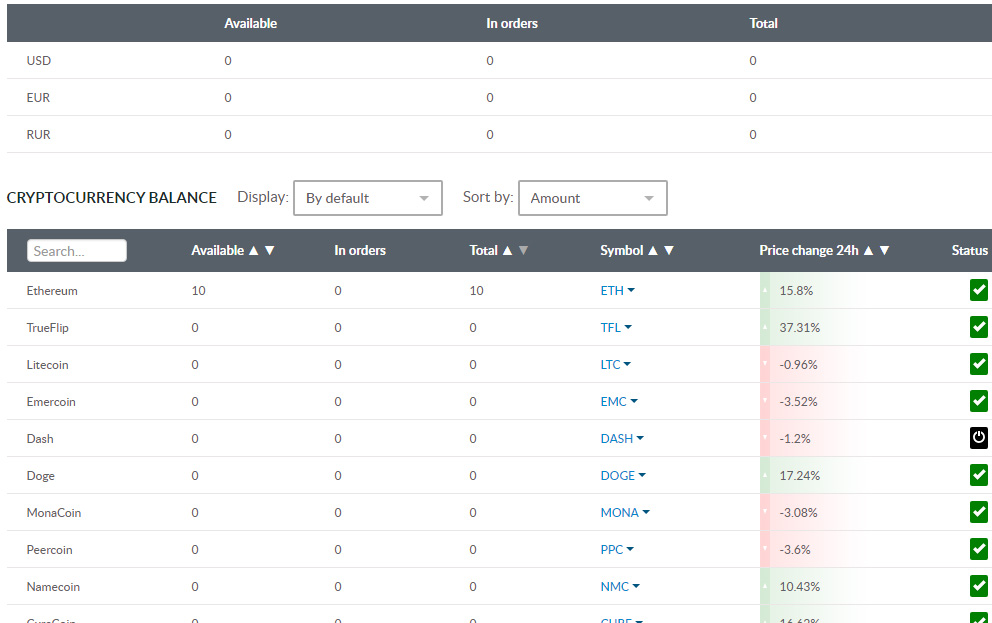
Task: Click the Dash power status icon
Action: [978, 438]
